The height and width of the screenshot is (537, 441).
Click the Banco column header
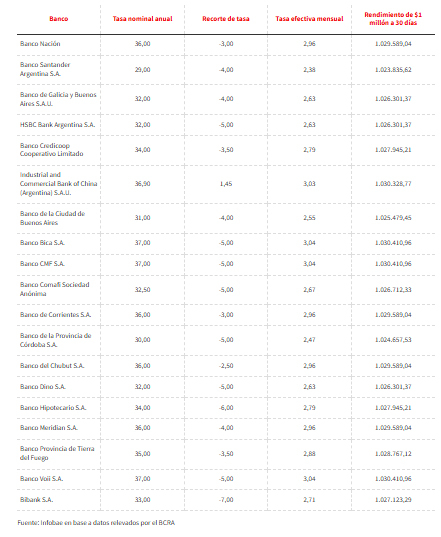coord(59,19)
